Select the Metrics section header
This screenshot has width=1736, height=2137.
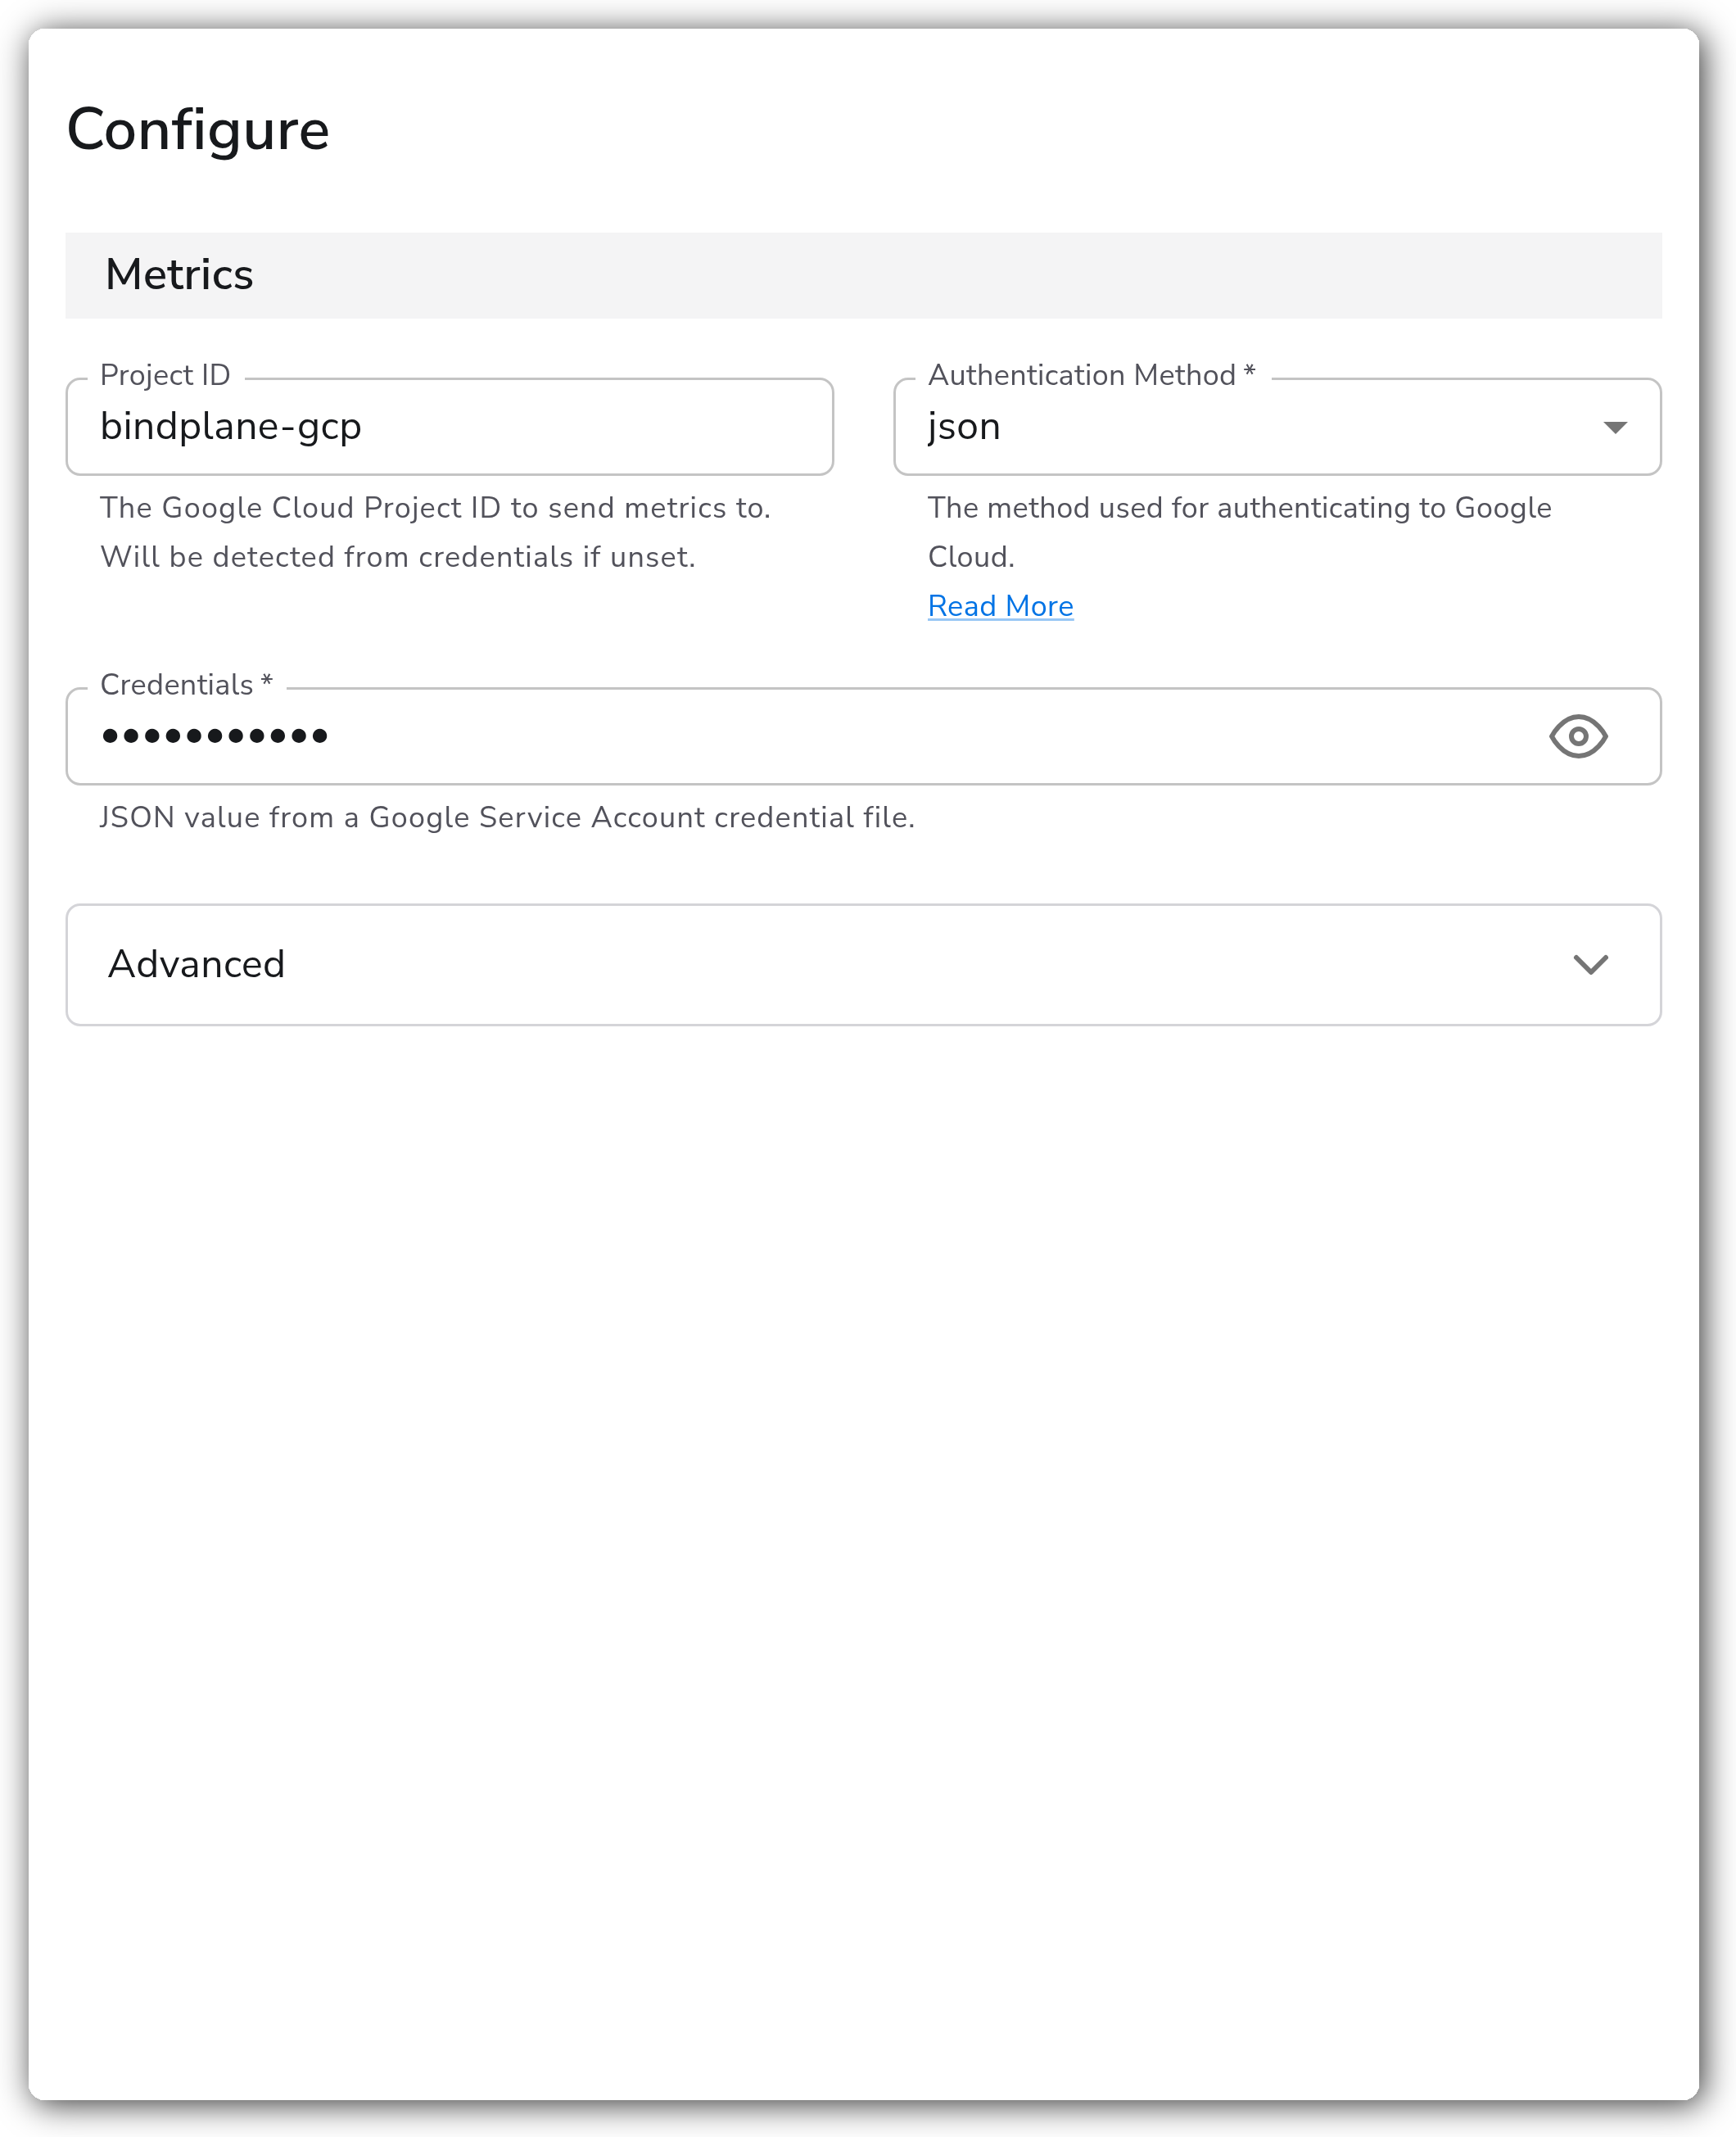863,275
